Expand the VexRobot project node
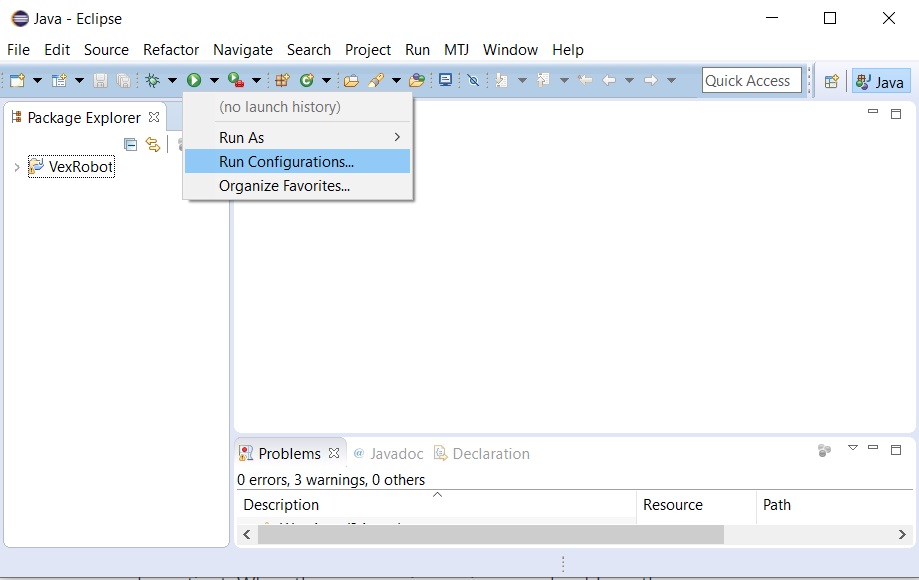Screen dimensions: 919x580 click(16, 167)
